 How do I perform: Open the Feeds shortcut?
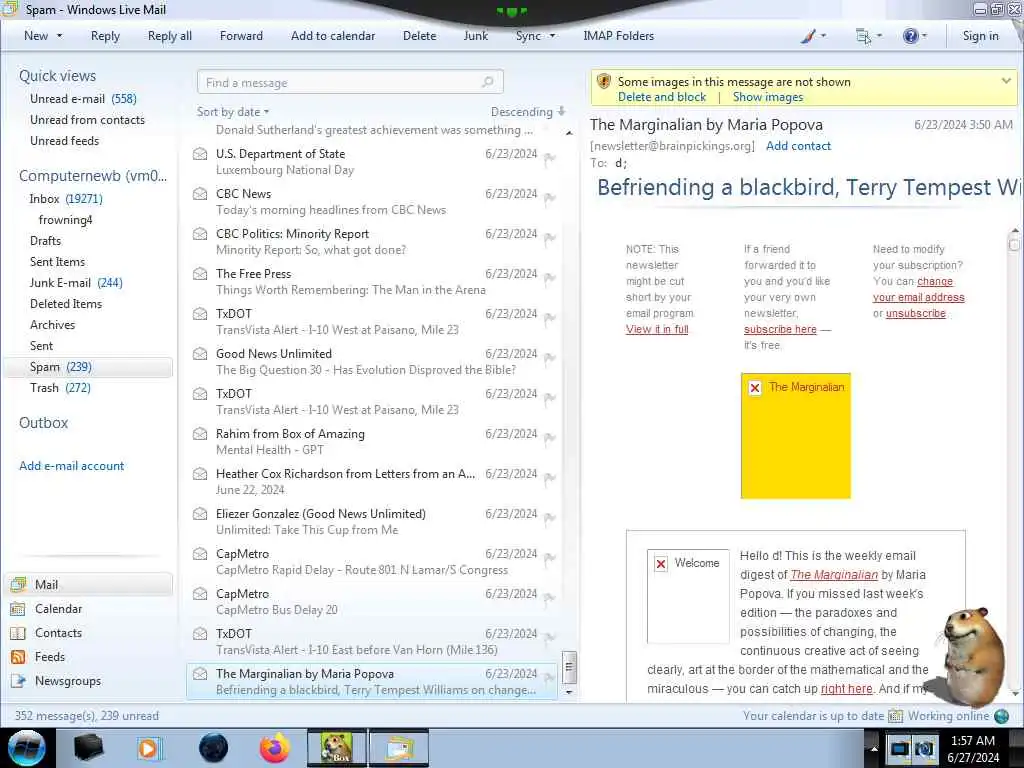[x=50, y=657]
